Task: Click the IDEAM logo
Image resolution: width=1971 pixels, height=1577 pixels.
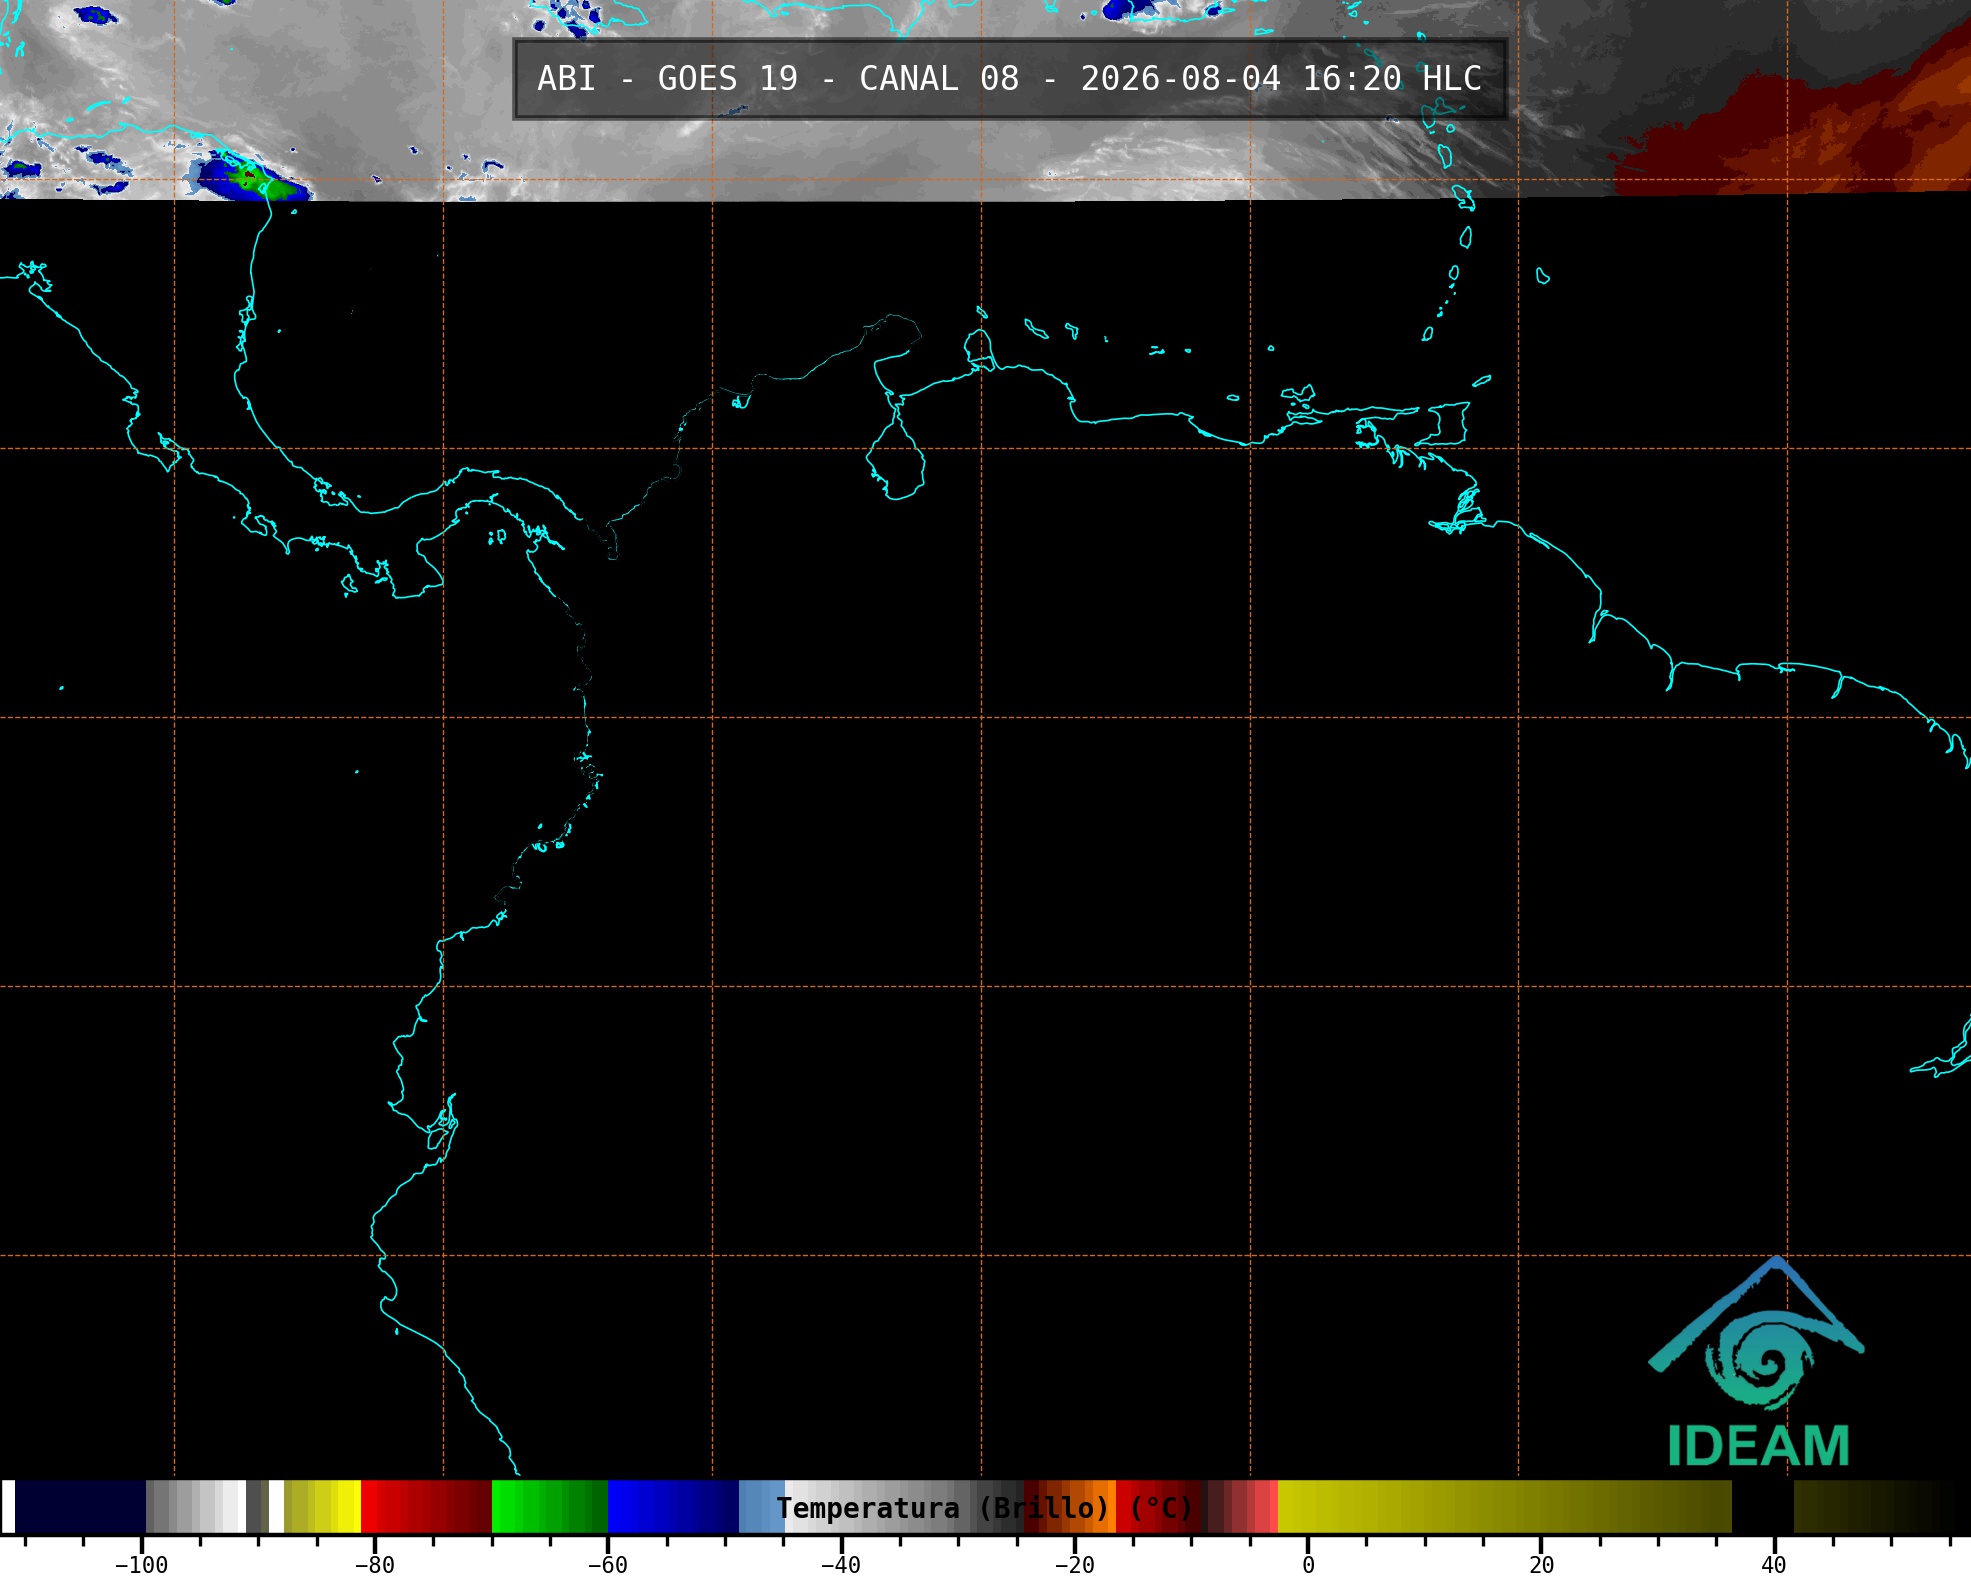Action: point(1756,1363)
